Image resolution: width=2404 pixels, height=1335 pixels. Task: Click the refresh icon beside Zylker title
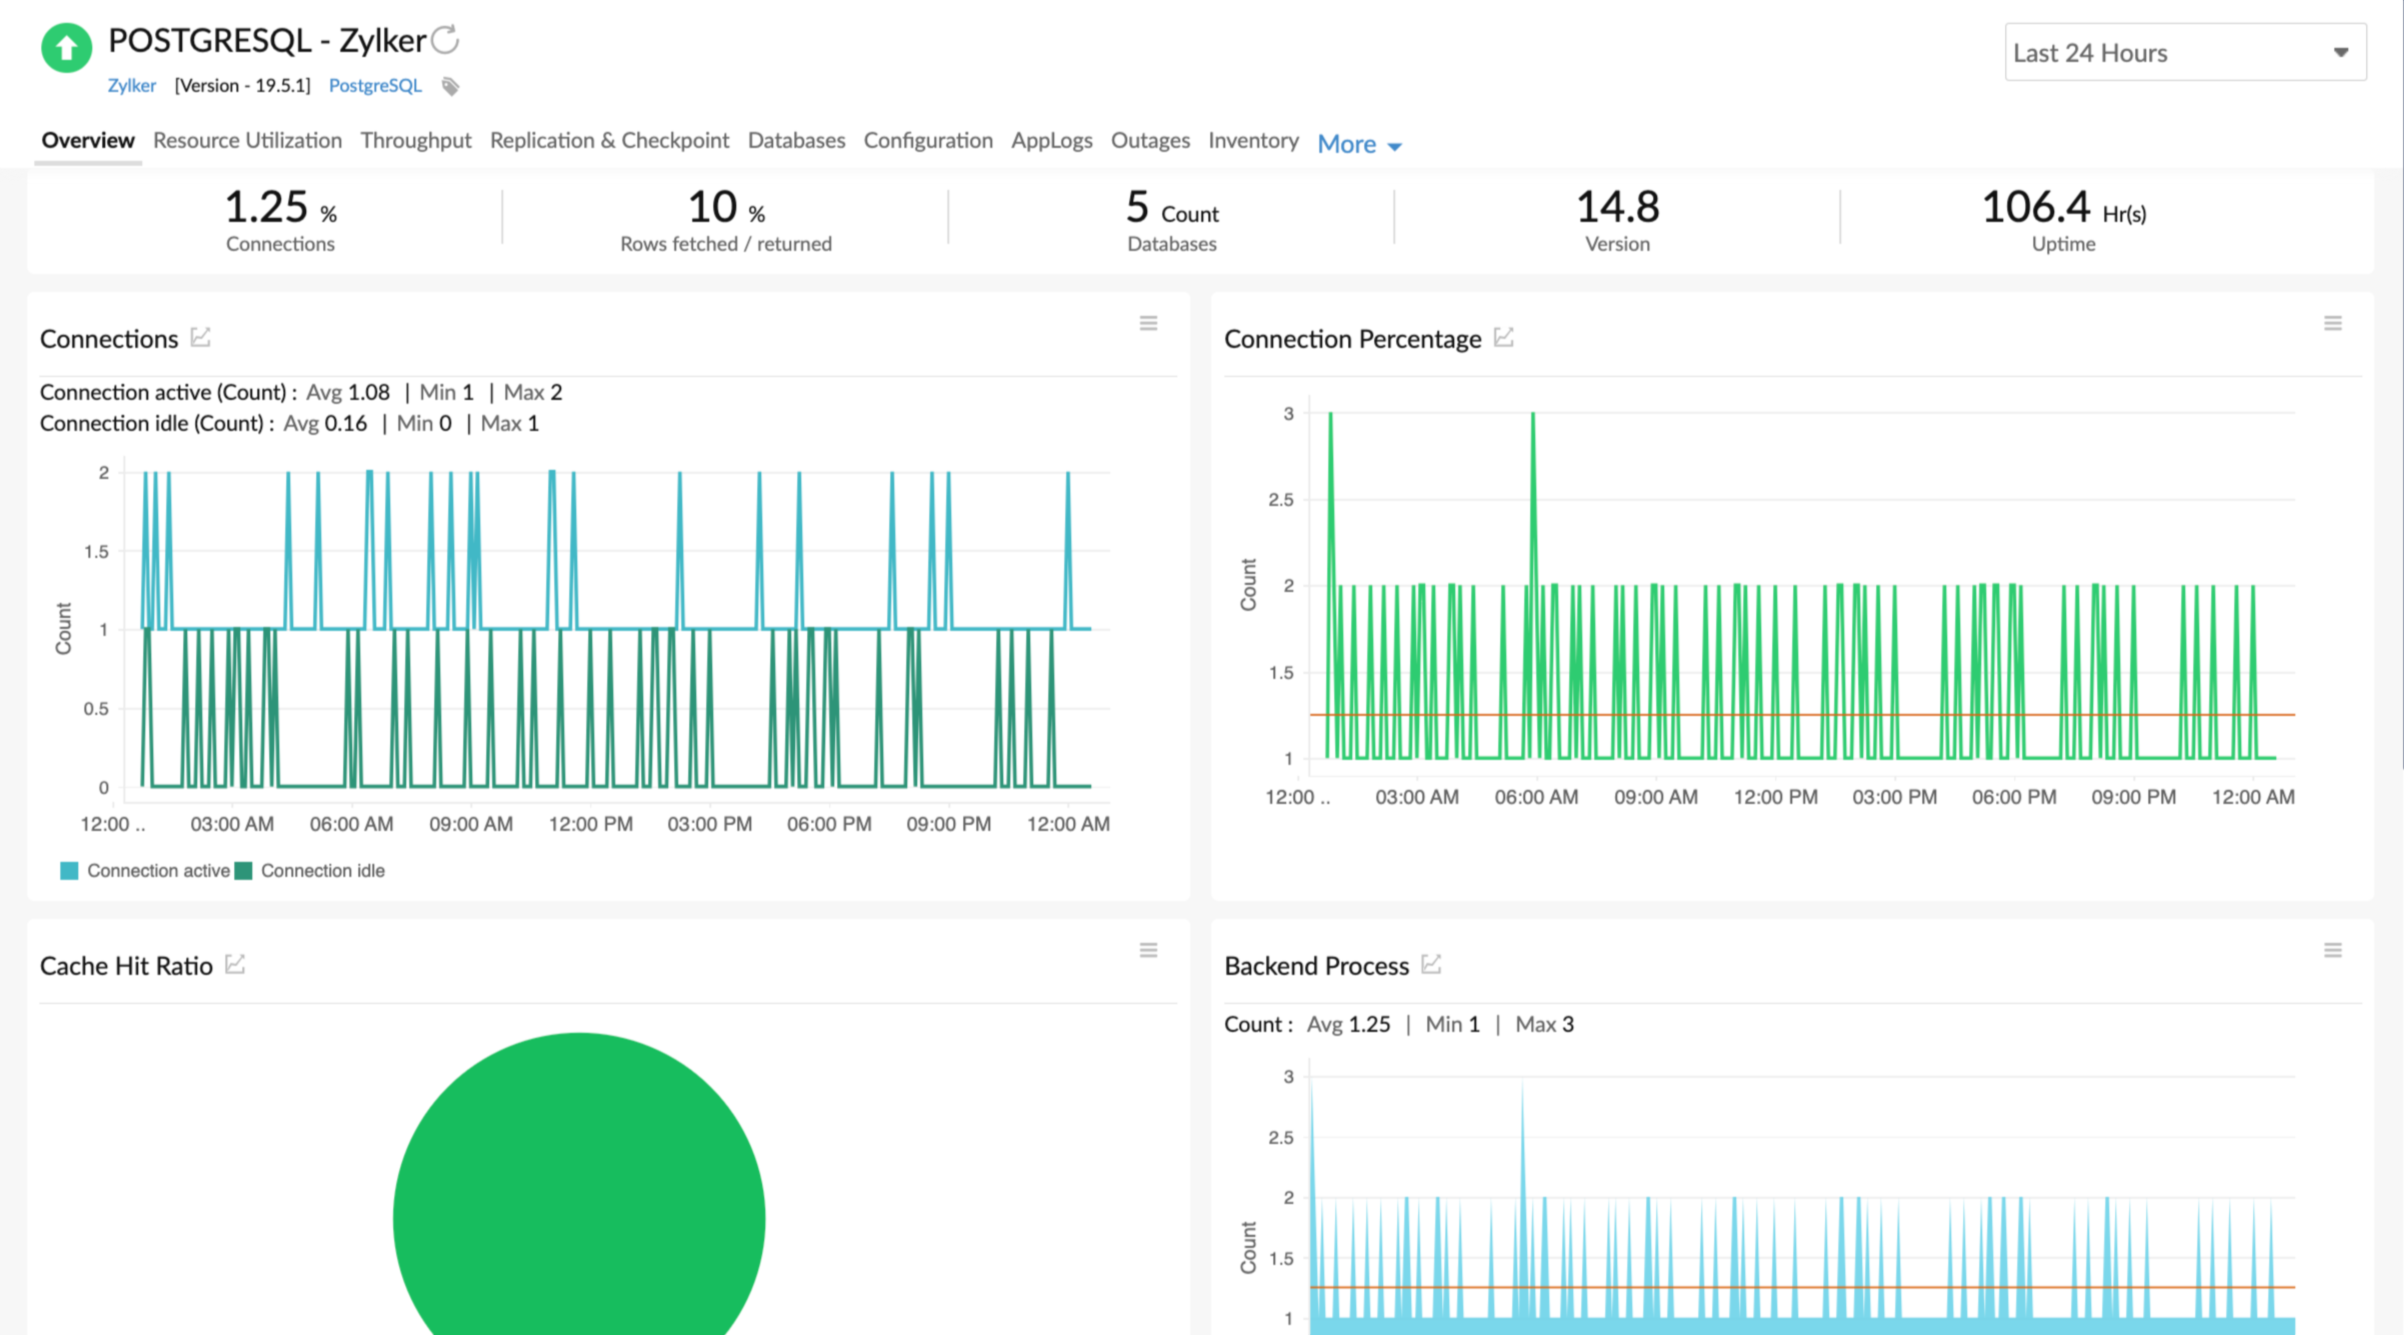(x=445, y=40)
